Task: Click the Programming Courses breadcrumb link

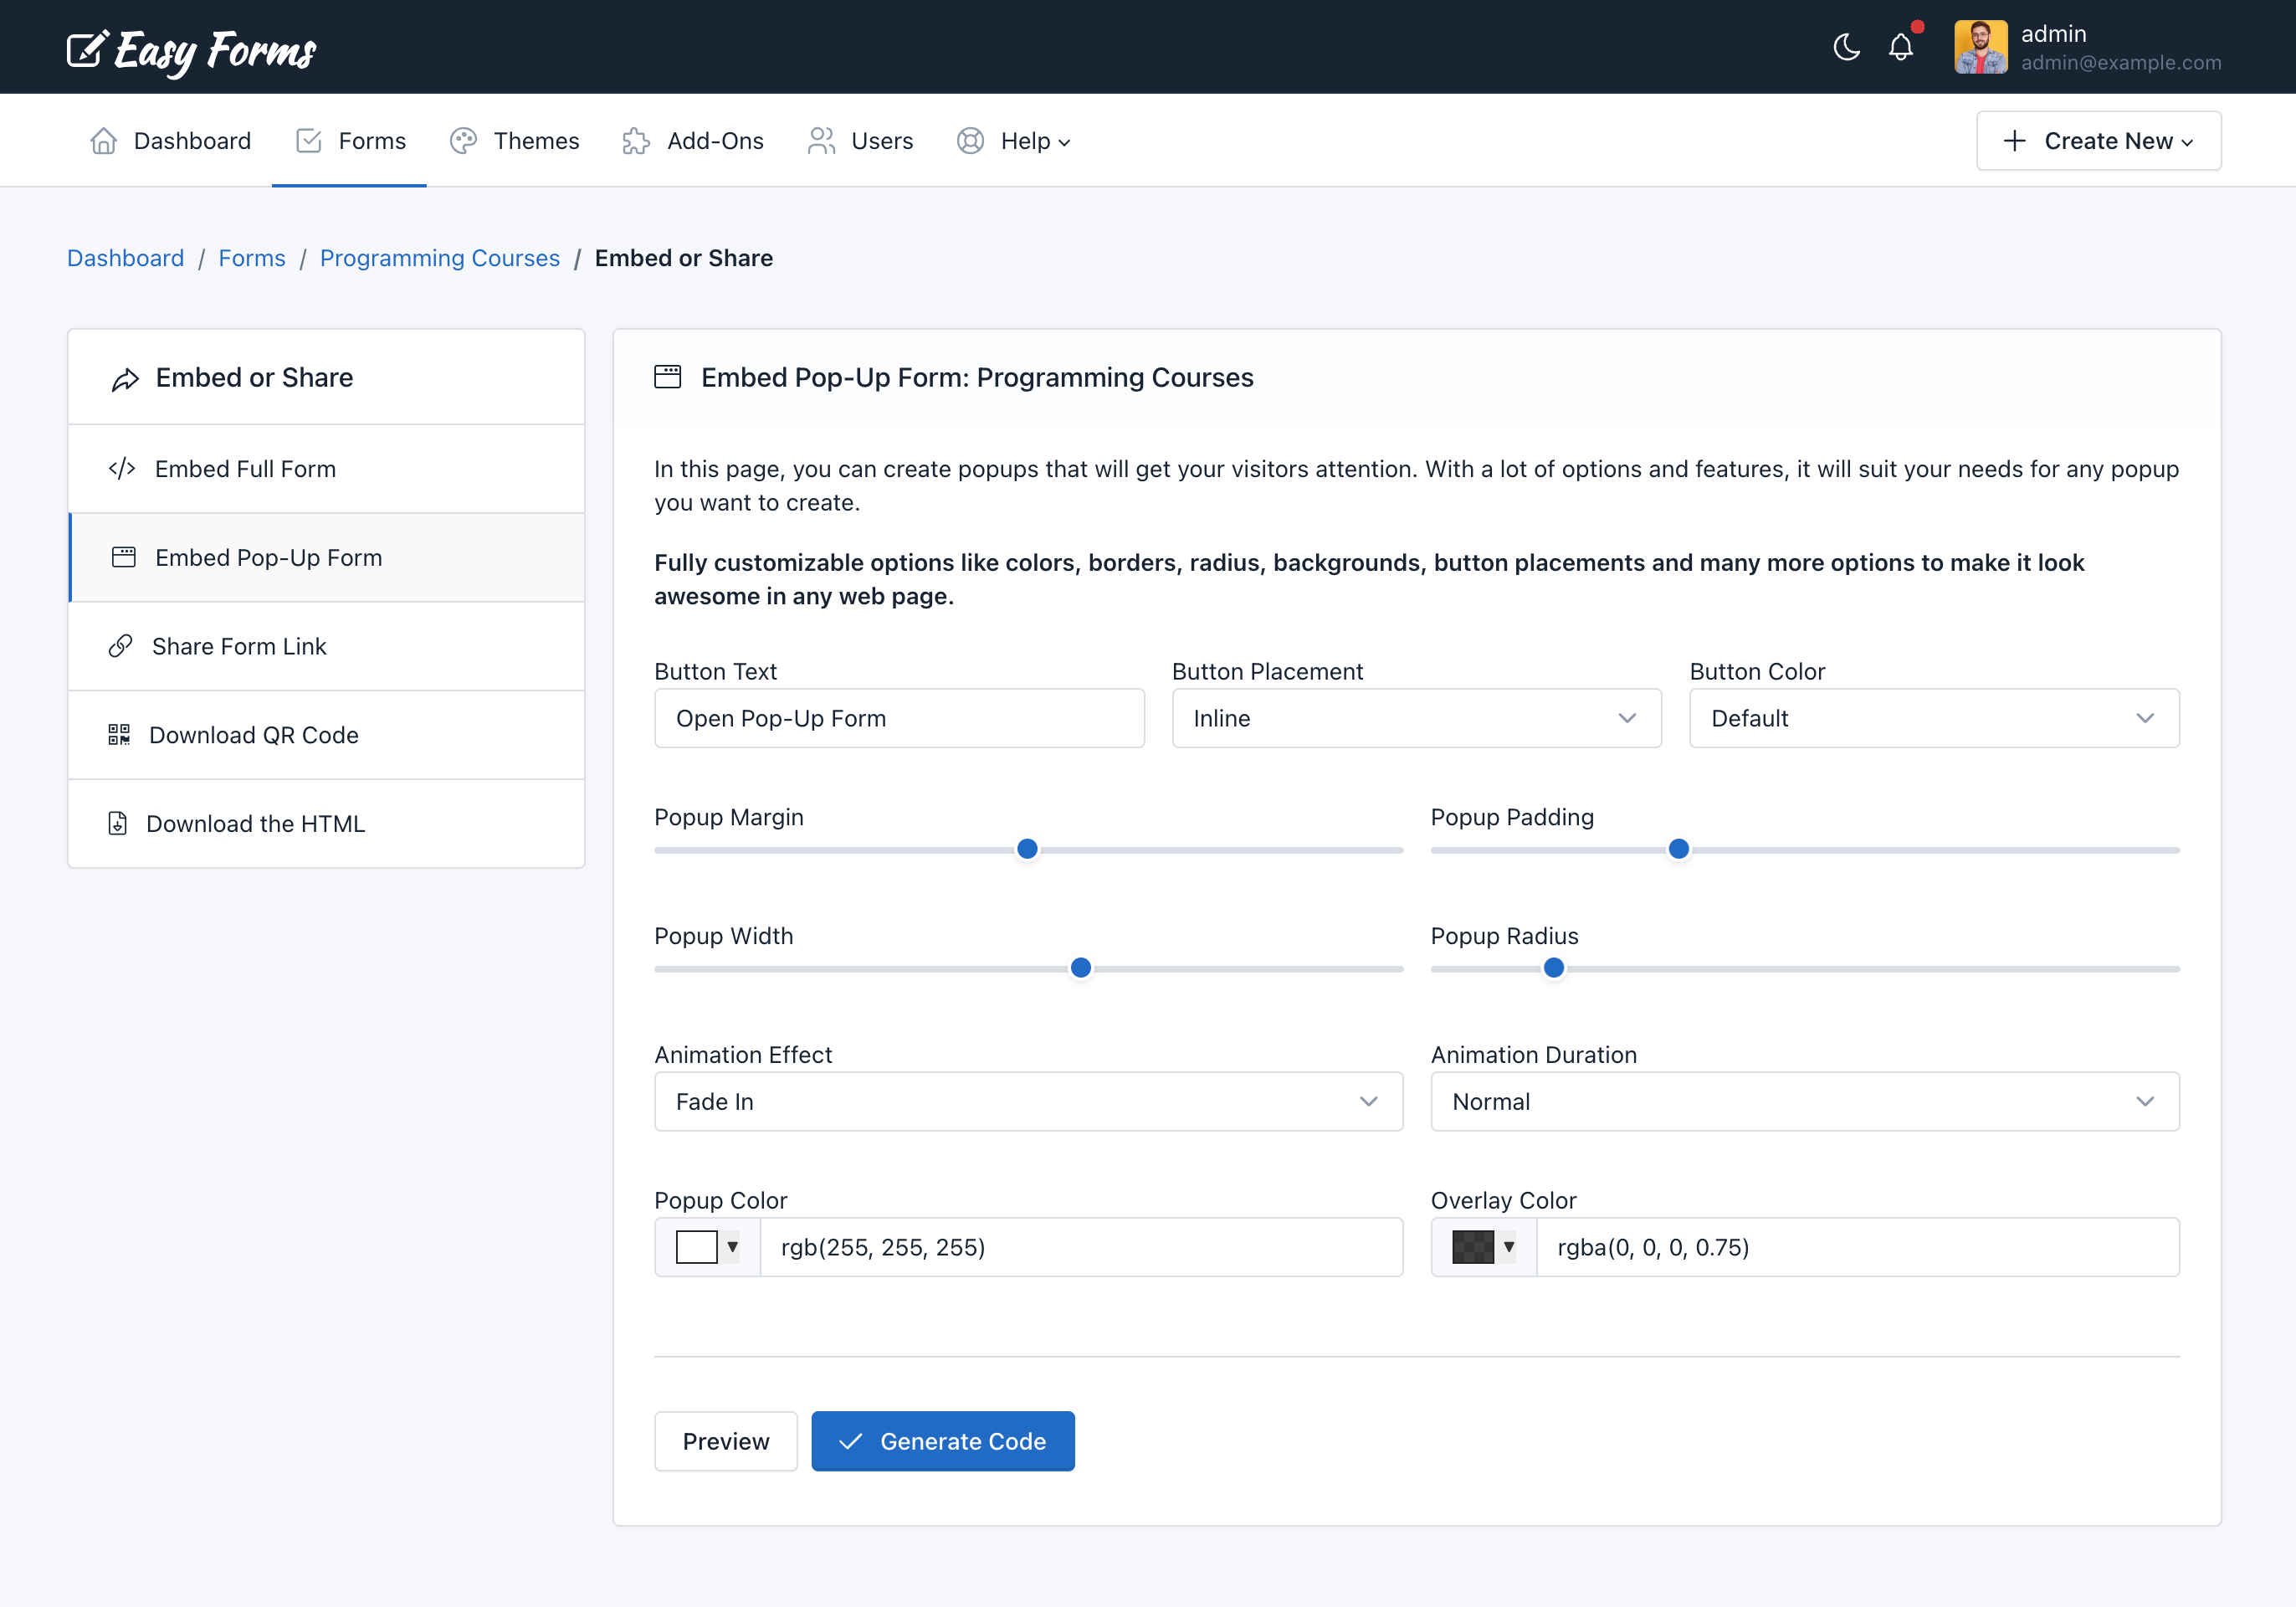Action: coord(440,258)
